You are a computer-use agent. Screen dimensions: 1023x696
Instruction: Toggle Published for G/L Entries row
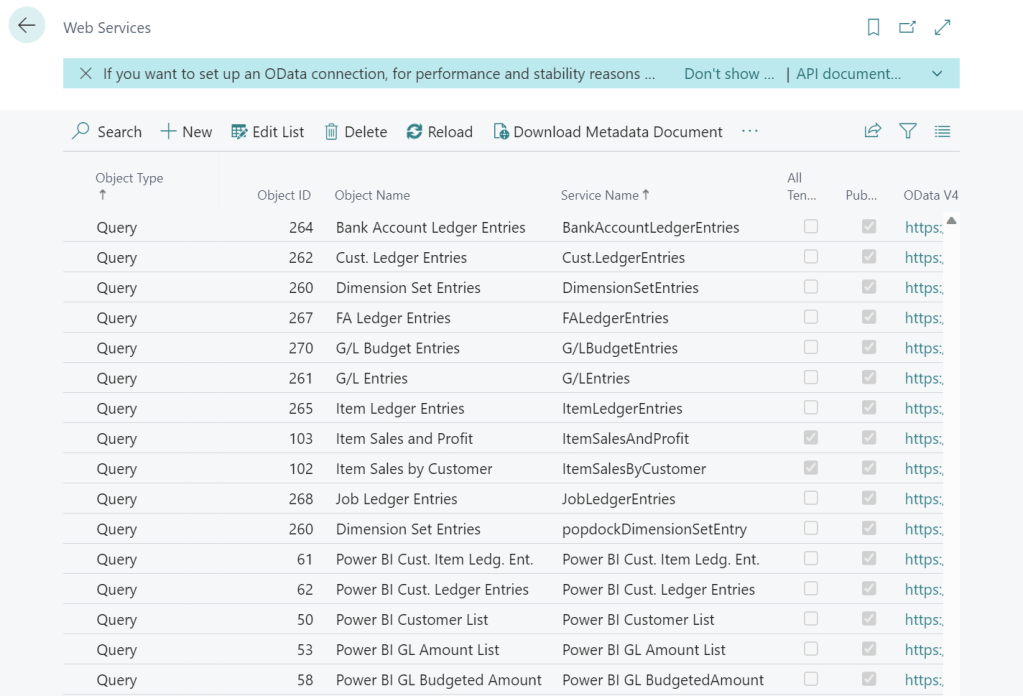point(869,377)
